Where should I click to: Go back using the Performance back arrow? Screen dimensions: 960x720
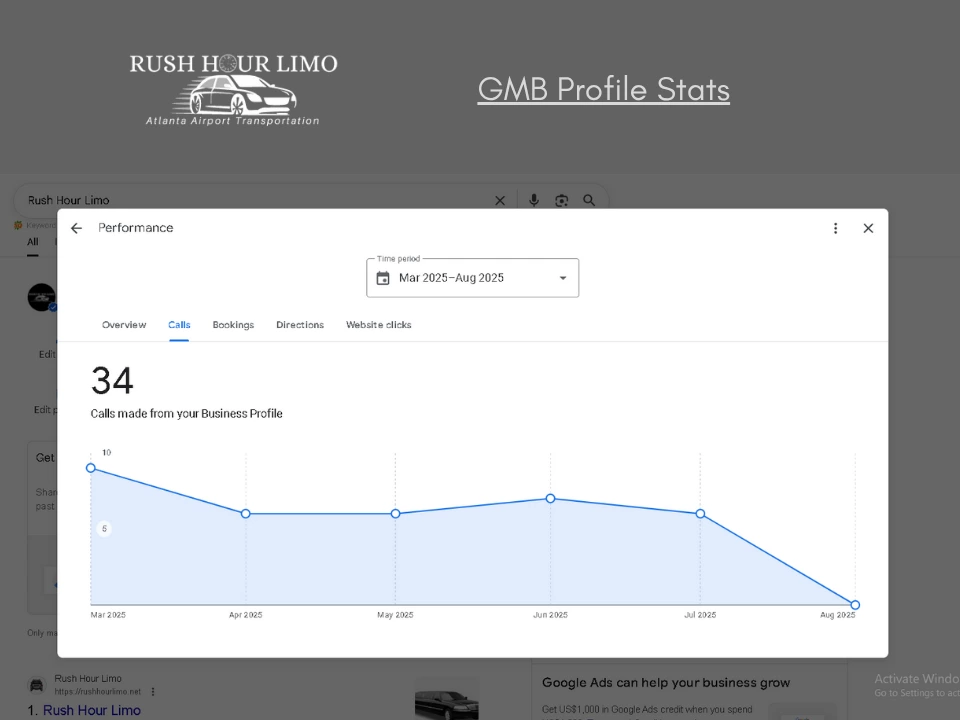point(76,228)
